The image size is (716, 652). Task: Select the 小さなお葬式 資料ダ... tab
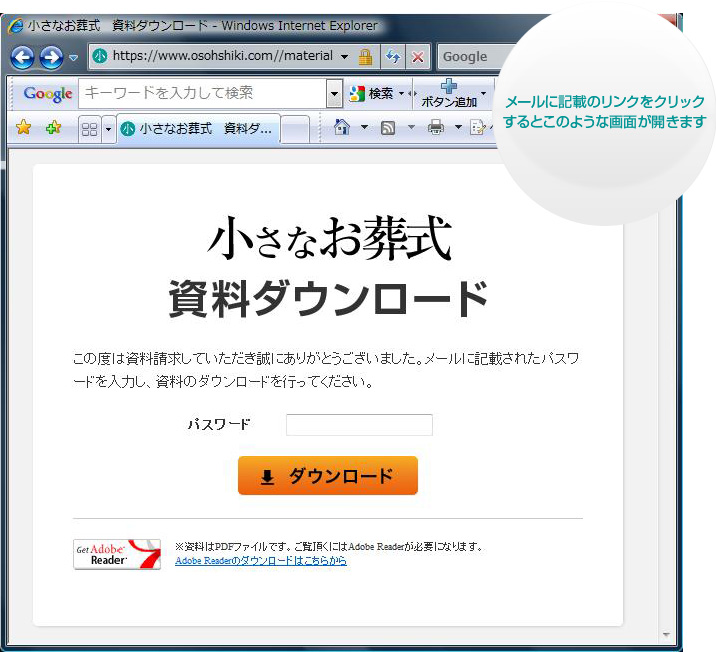point(199,129)
